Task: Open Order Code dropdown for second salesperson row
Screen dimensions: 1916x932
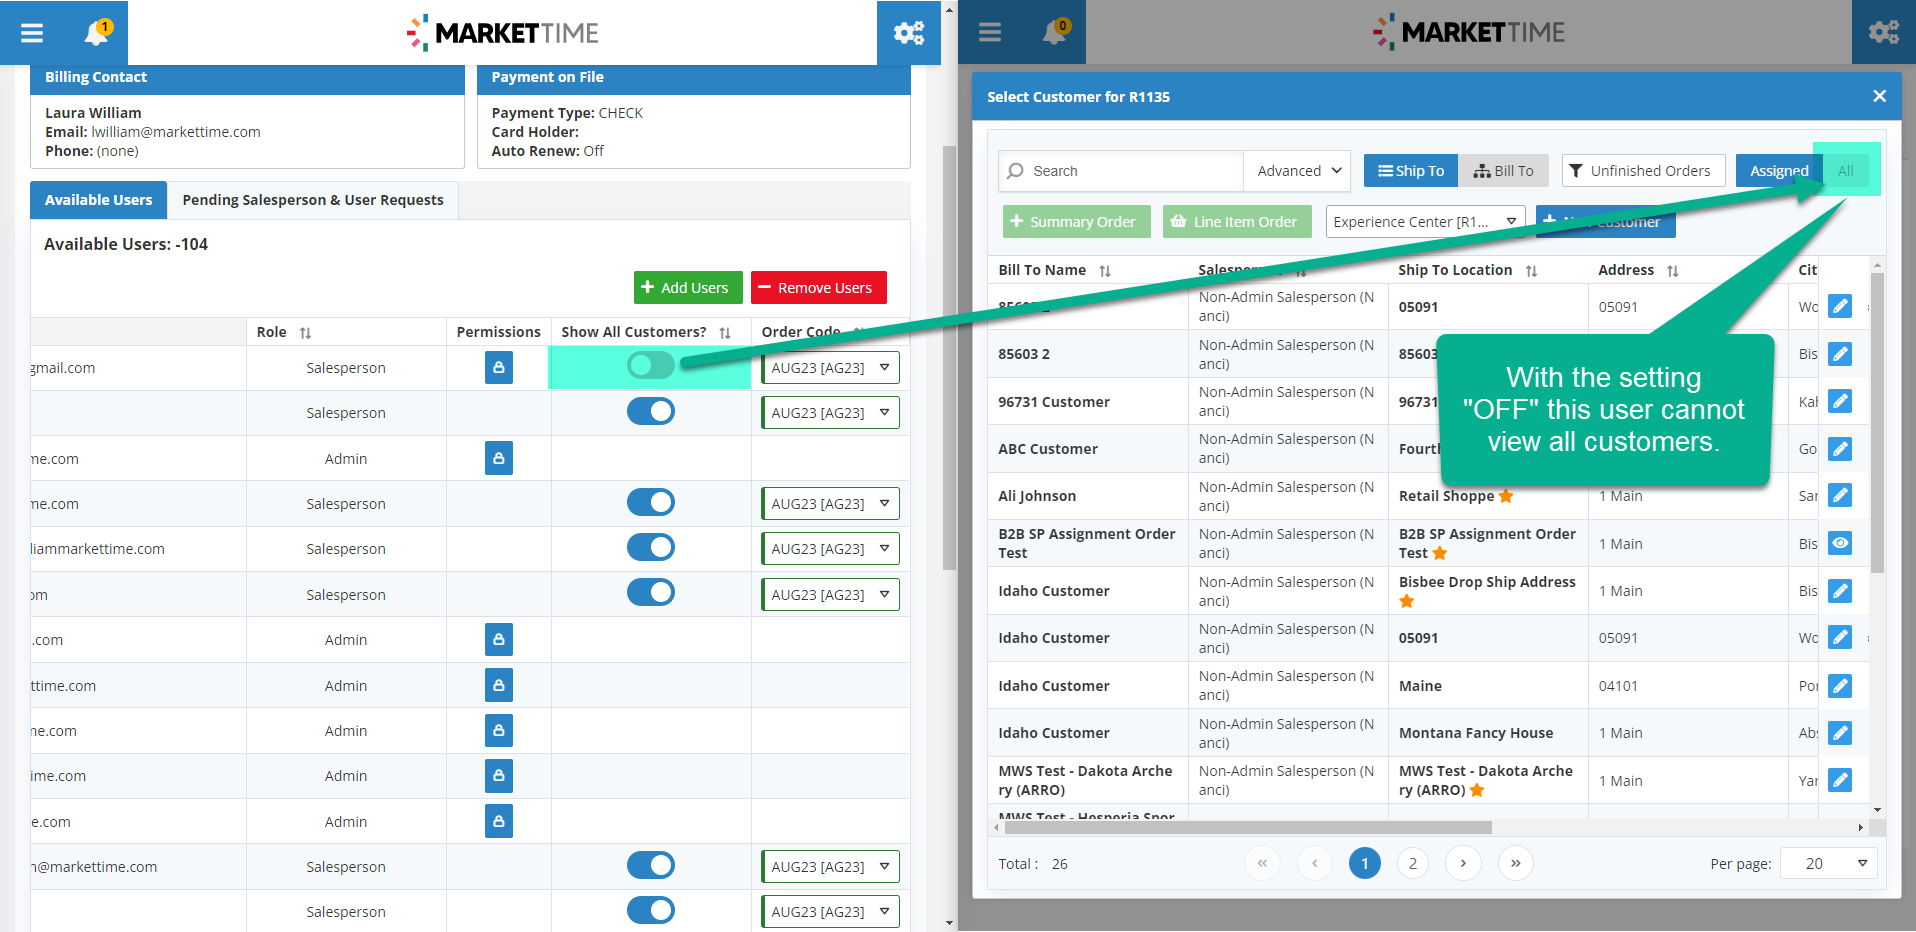Action: click(830, 413)
